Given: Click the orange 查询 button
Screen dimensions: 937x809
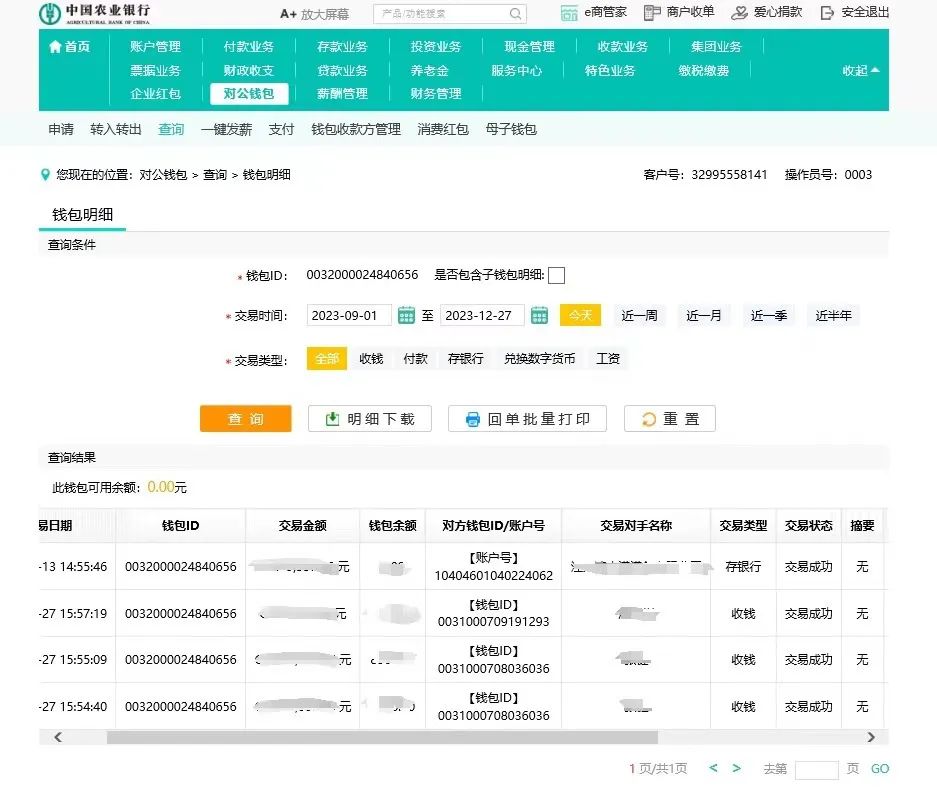Looking at the screenshot, I should tap(245, 419).
